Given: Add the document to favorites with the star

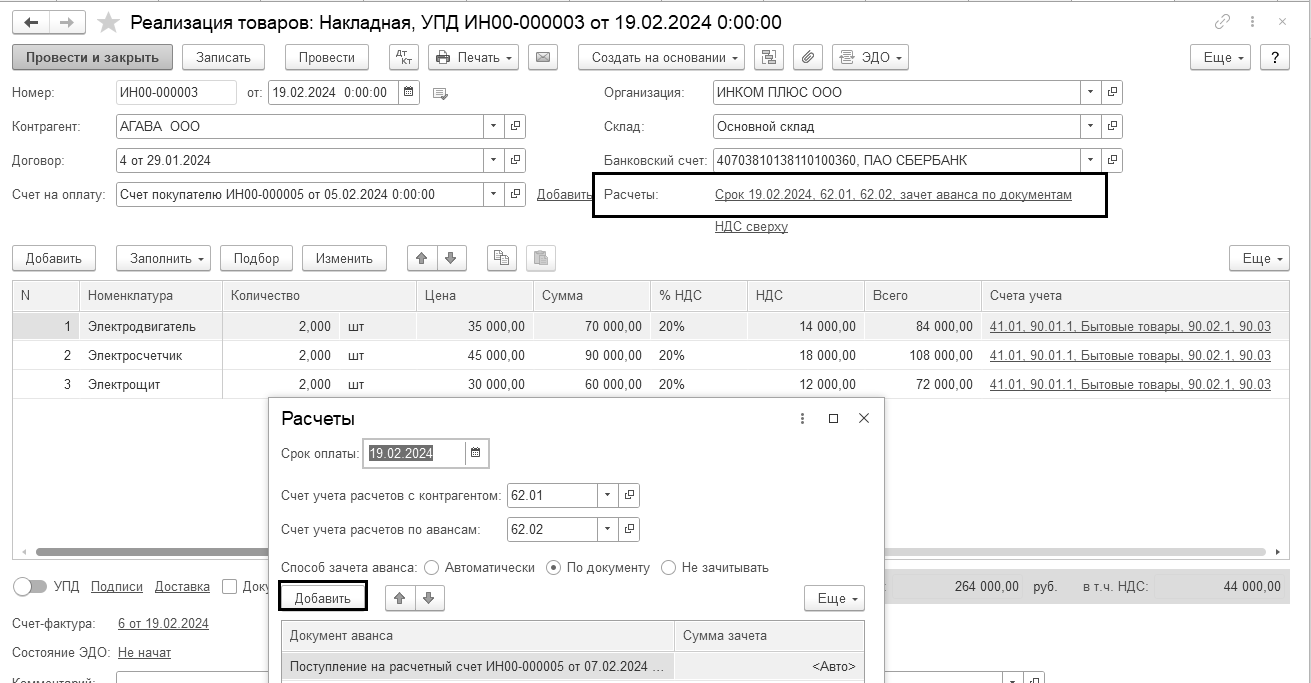Looking at the screenshot, I should pos(109,22).
